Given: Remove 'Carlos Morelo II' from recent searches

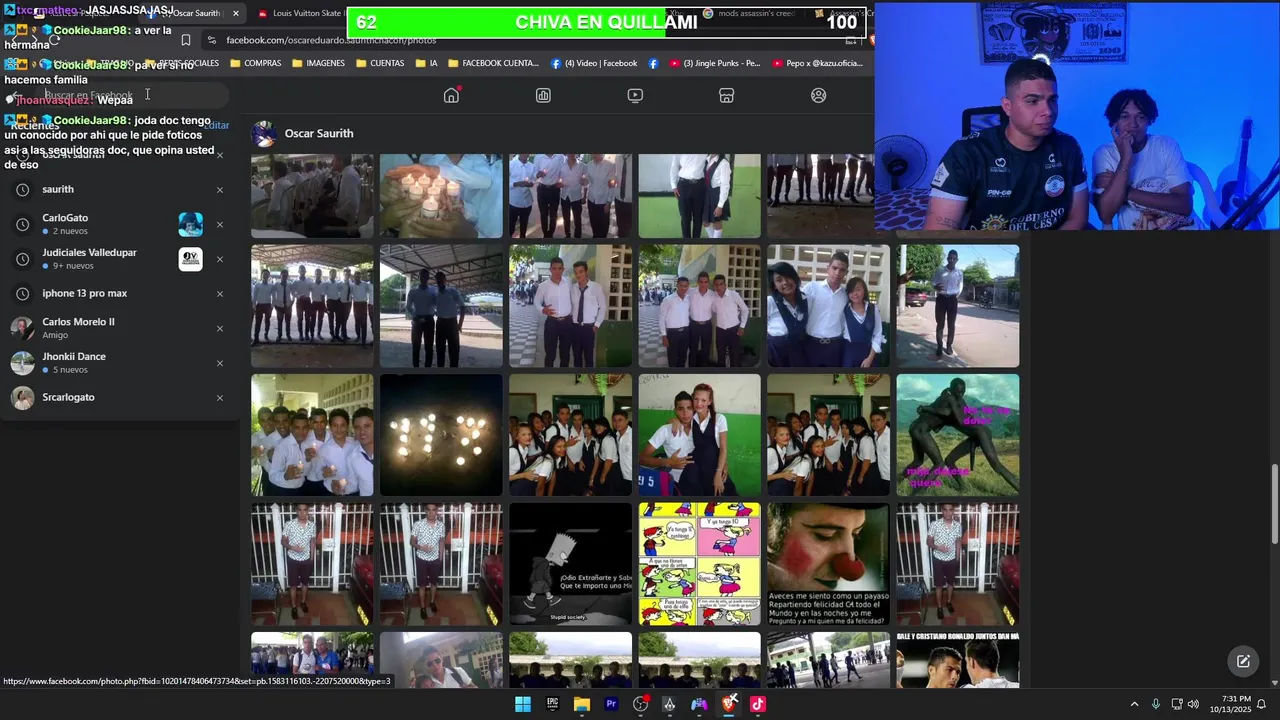Looking at the screenshot, I should (x=220, y=328).
